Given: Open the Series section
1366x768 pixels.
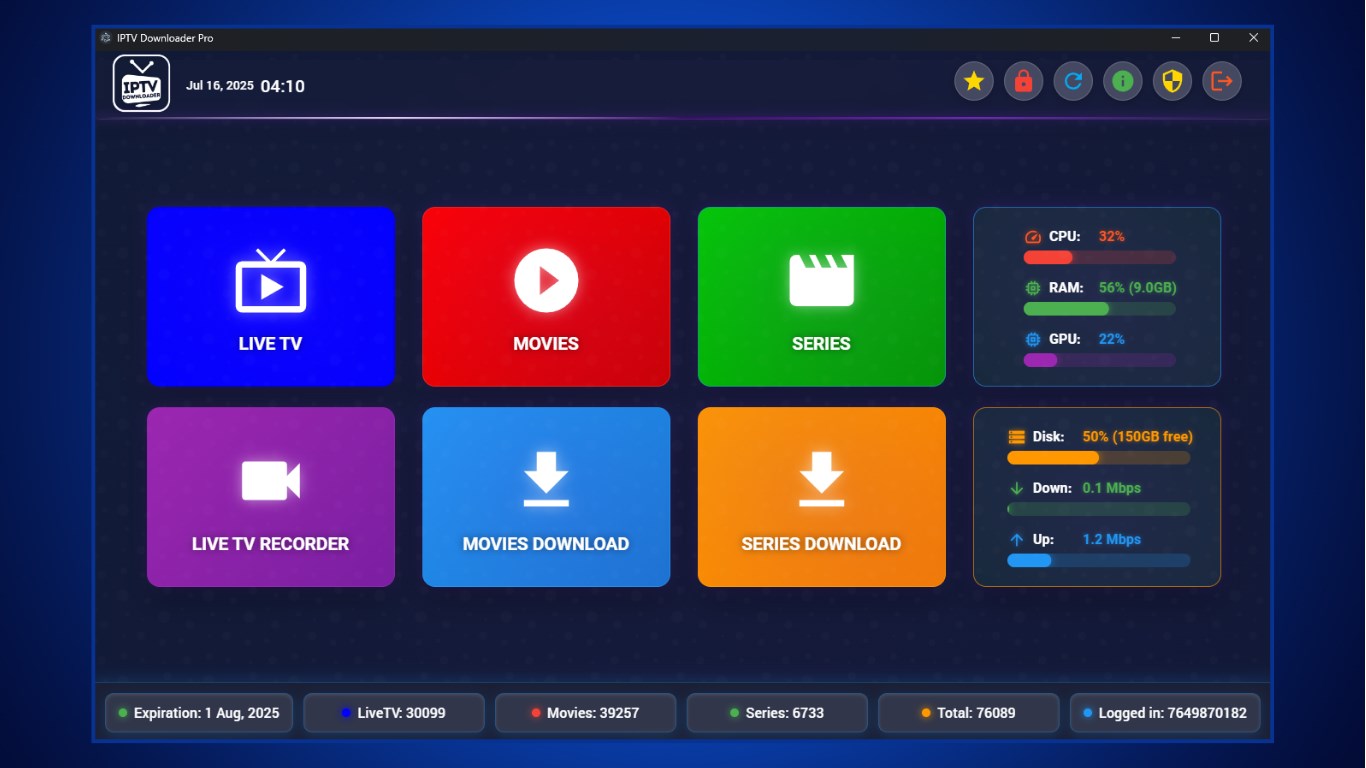Looking at the screenshot, I should coord(821,296).
